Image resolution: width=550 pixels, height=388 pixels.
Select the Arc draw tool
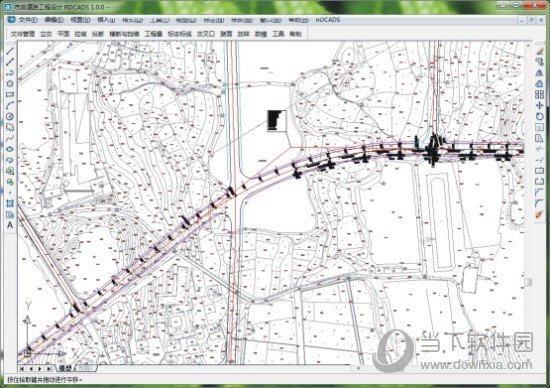(x=10, y=105)
